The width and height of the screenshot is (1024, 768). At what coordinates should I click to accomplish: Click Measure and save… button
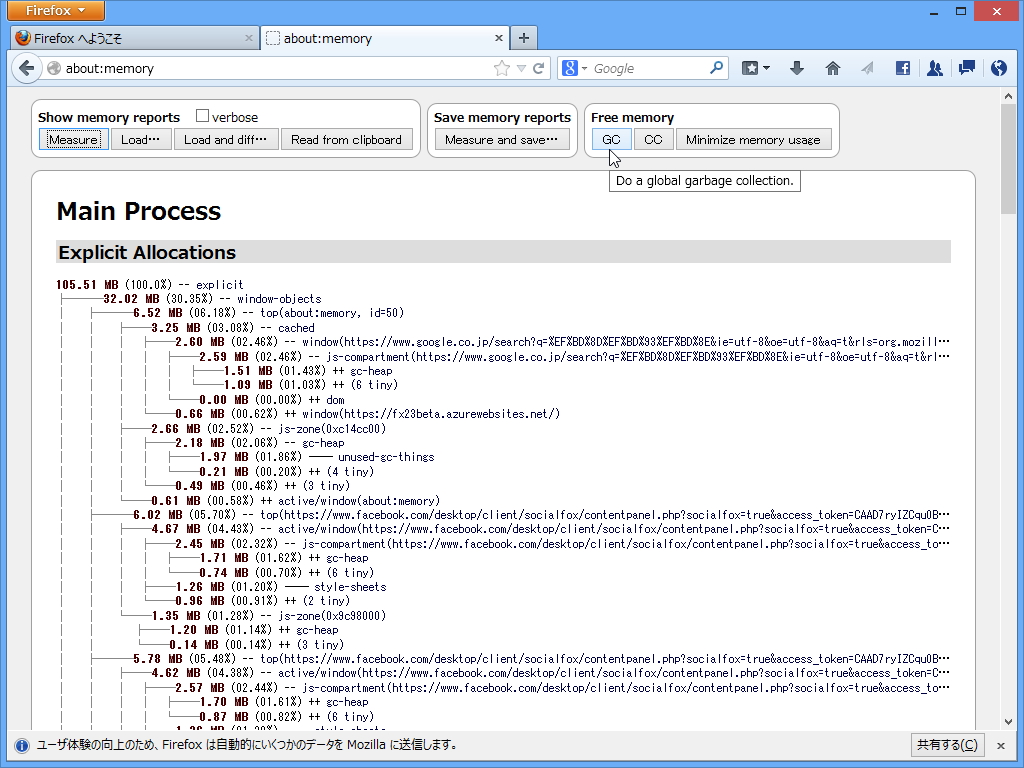[502, 140]
